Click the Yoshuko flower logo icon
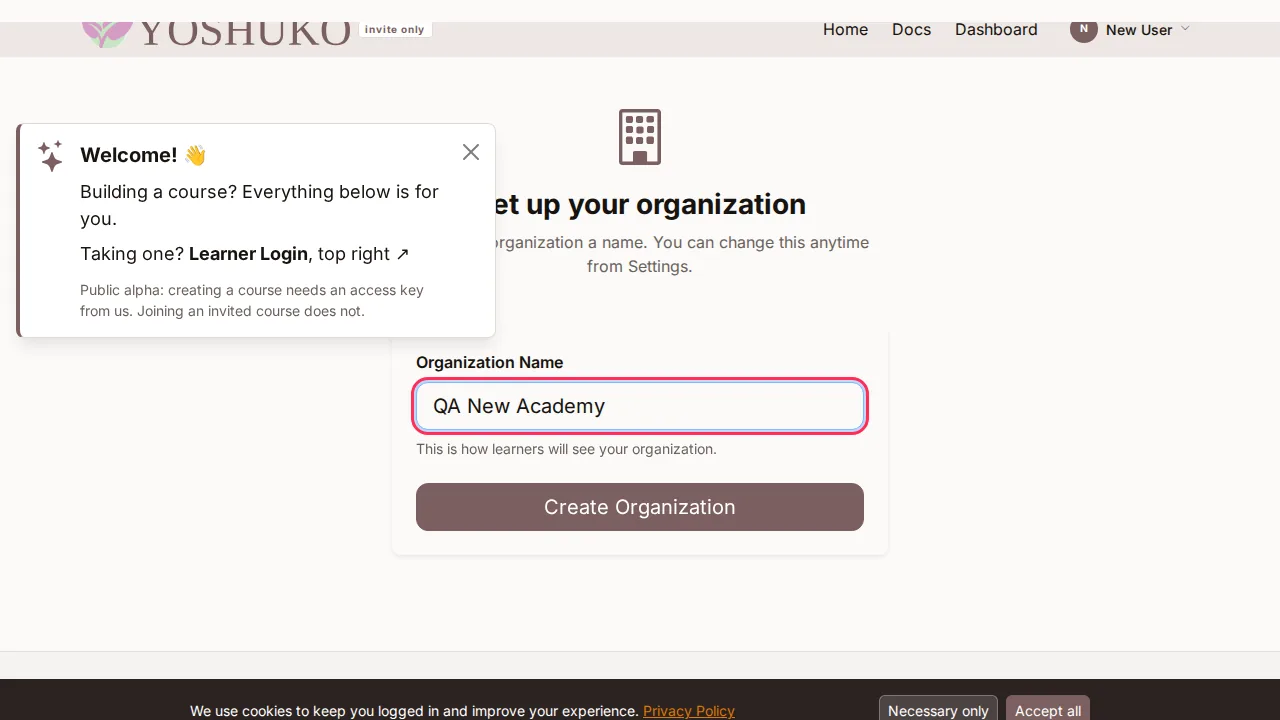This screenshot has height=720, width=1280. coord(106,35)
